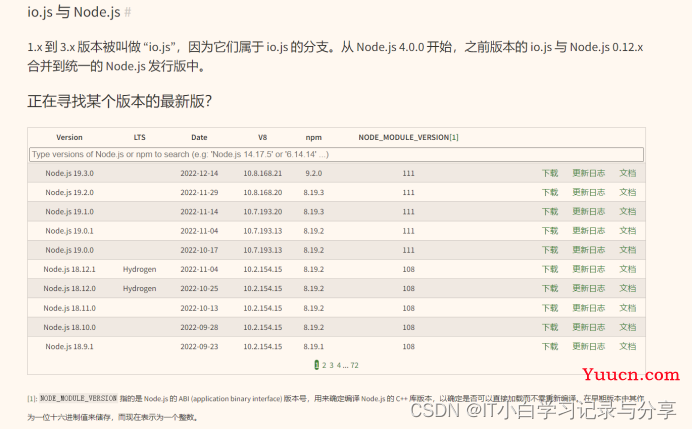Open the 文档 link for Node.js 18.12.0
The height and width of the screenshot is (429, 692).
click(x=628, y=288)
